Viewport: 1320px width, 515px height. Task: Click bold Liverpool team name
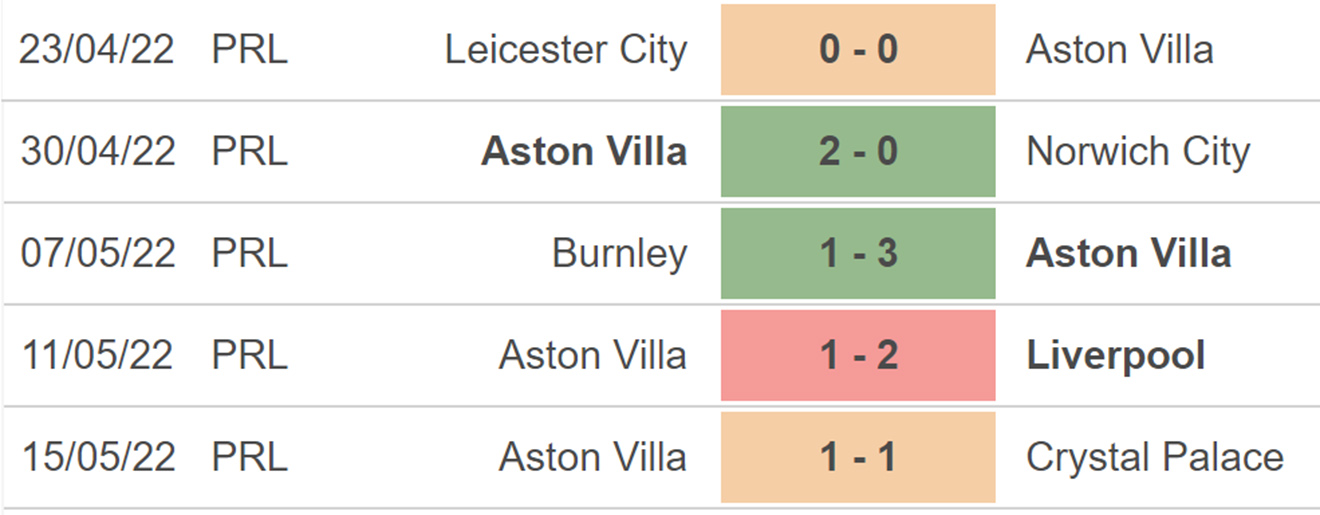(x=1116, y=356)
